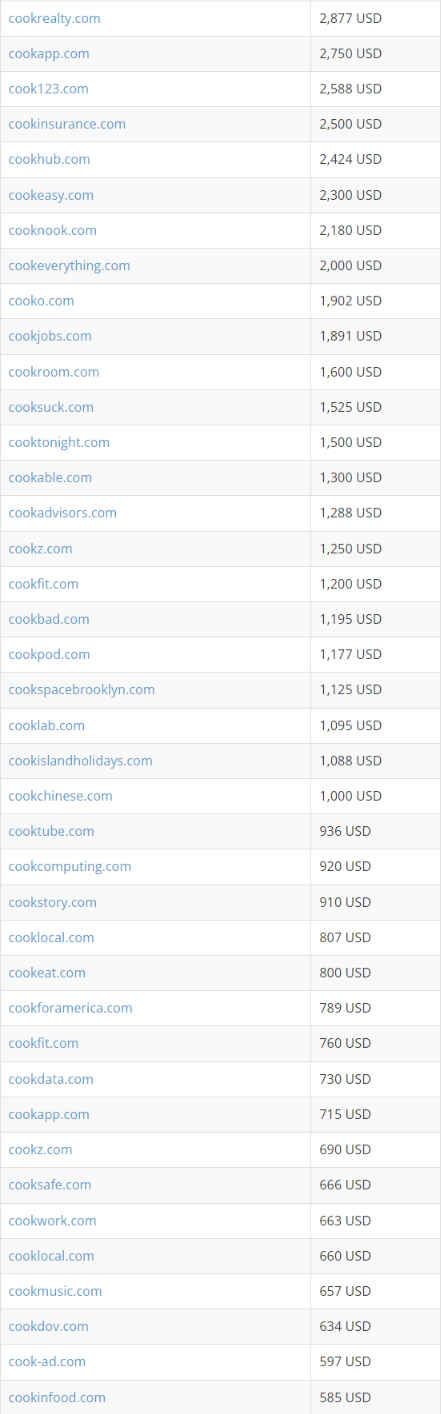
Task: Select the cookhub.com link
Action: 49,159
